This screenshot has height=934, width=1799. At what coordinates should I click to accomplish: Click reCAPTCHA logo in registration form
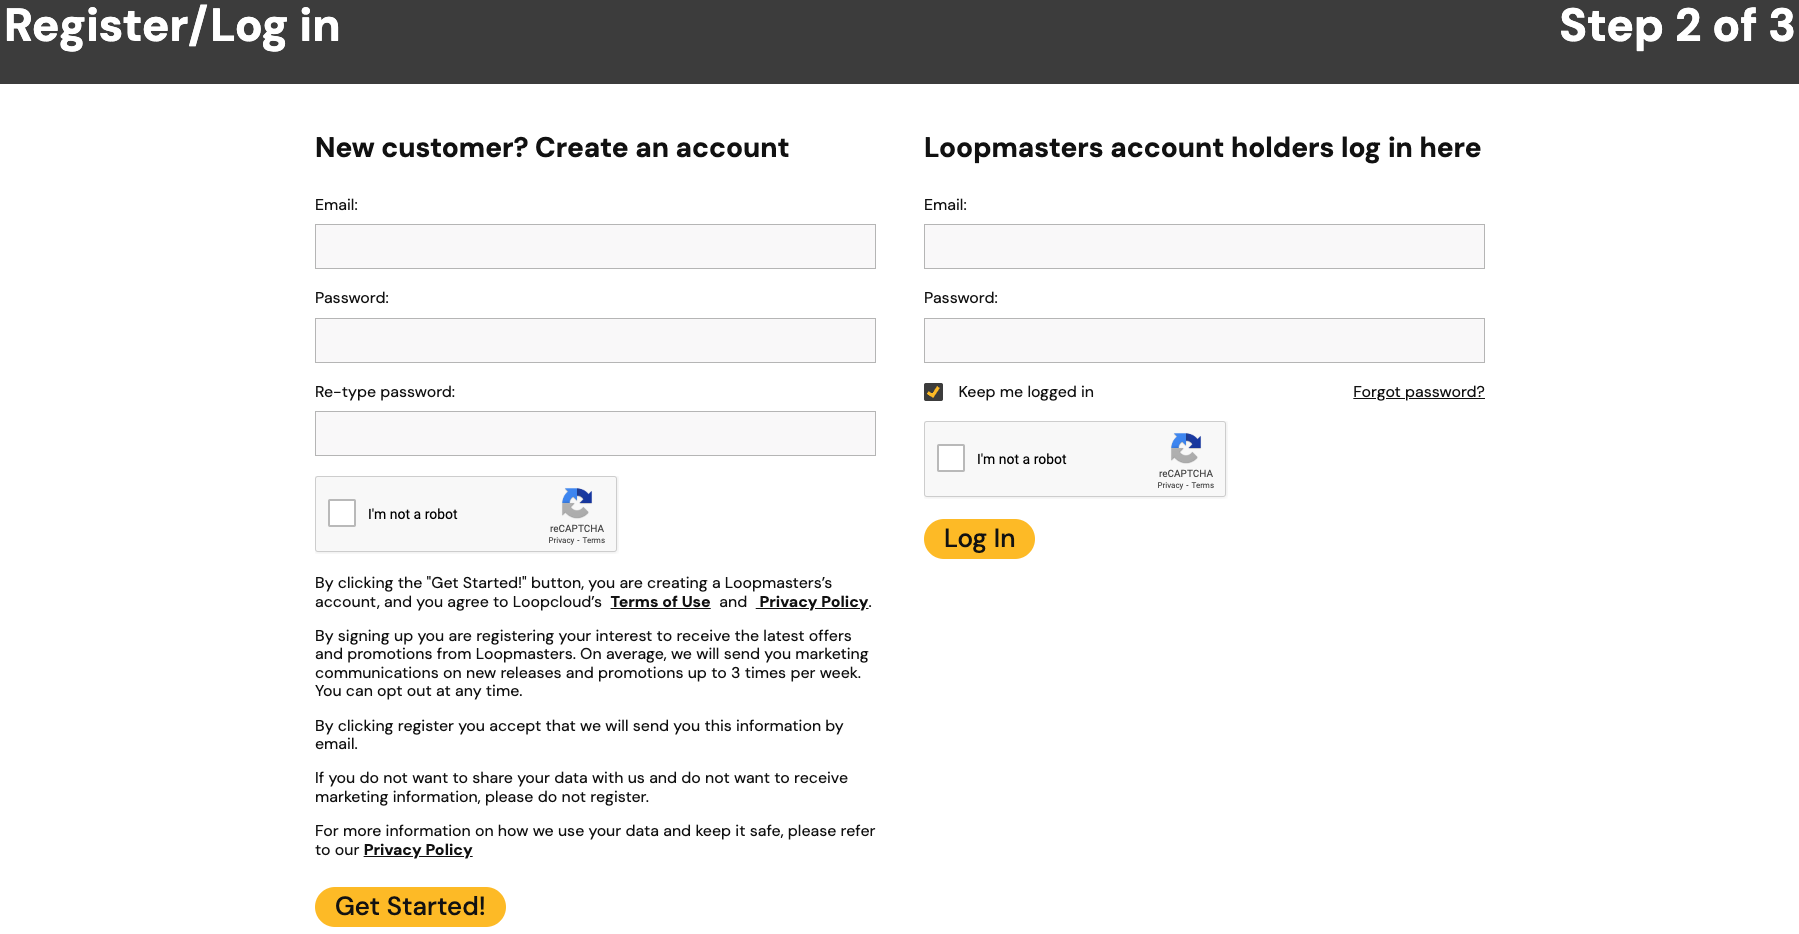tap(576, 503)
